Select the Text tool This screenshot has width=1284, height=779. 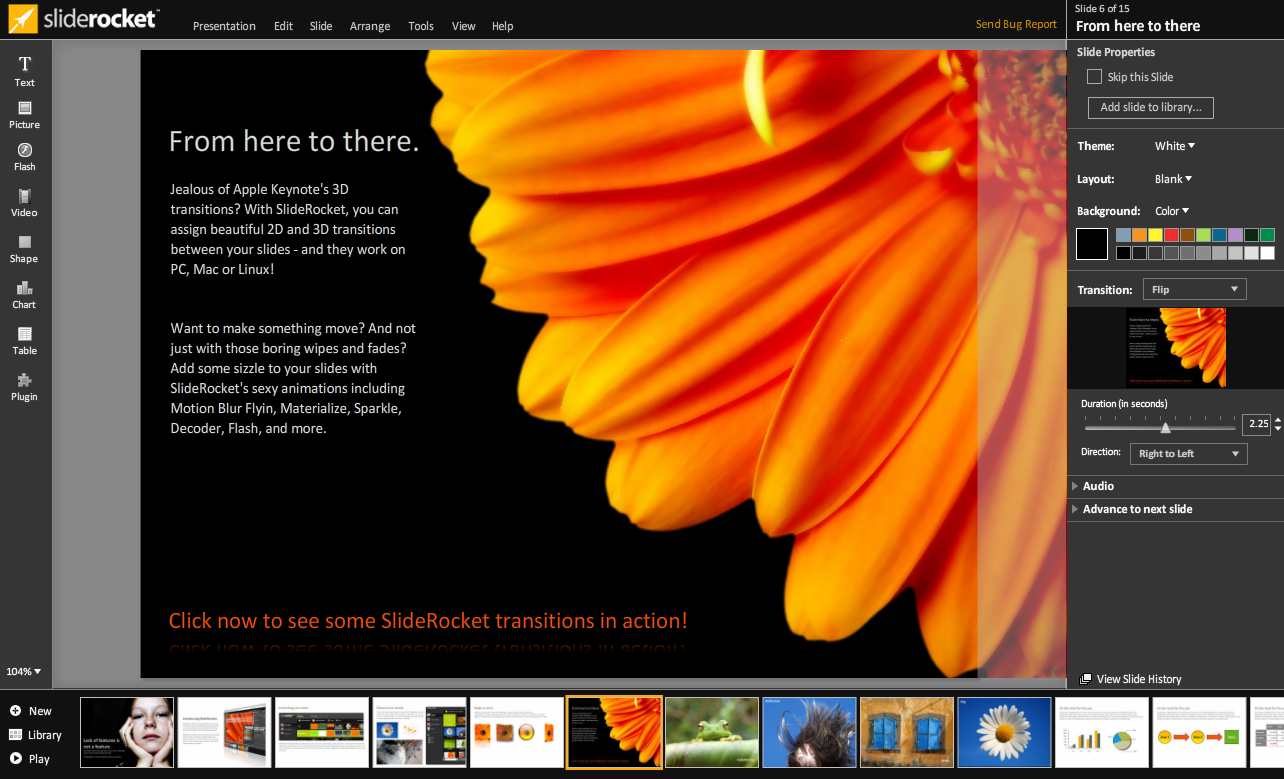tap(25, 71)
